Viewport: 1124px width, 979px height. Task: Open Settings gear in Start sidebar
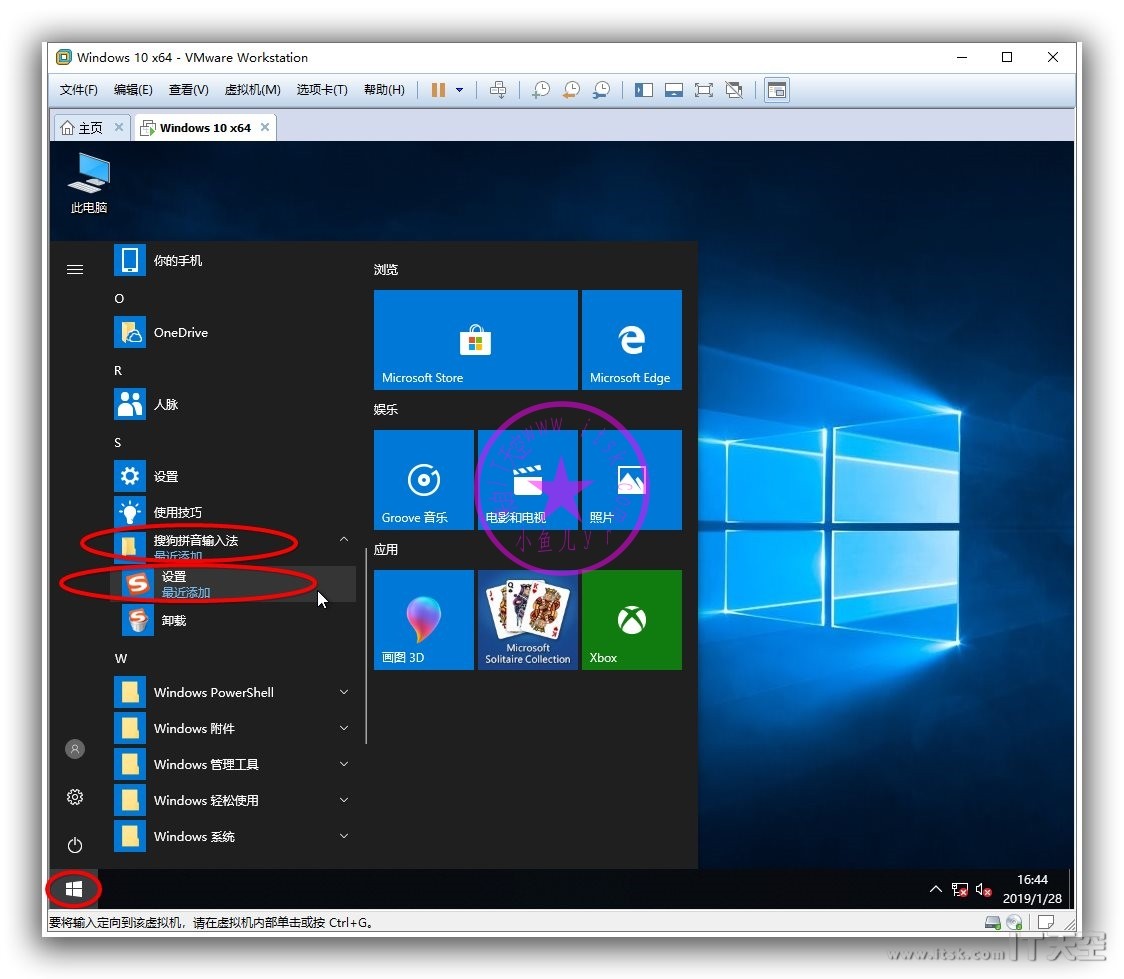coord(75,797)
